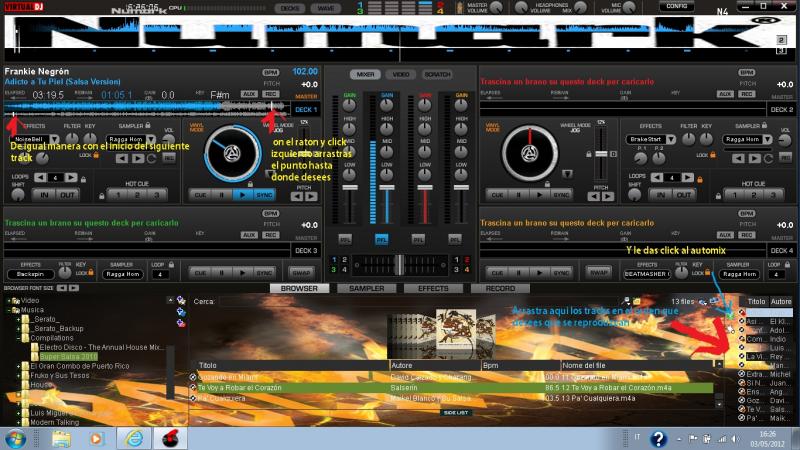Expand the _Serato_ folder

[x=18, y=319]
